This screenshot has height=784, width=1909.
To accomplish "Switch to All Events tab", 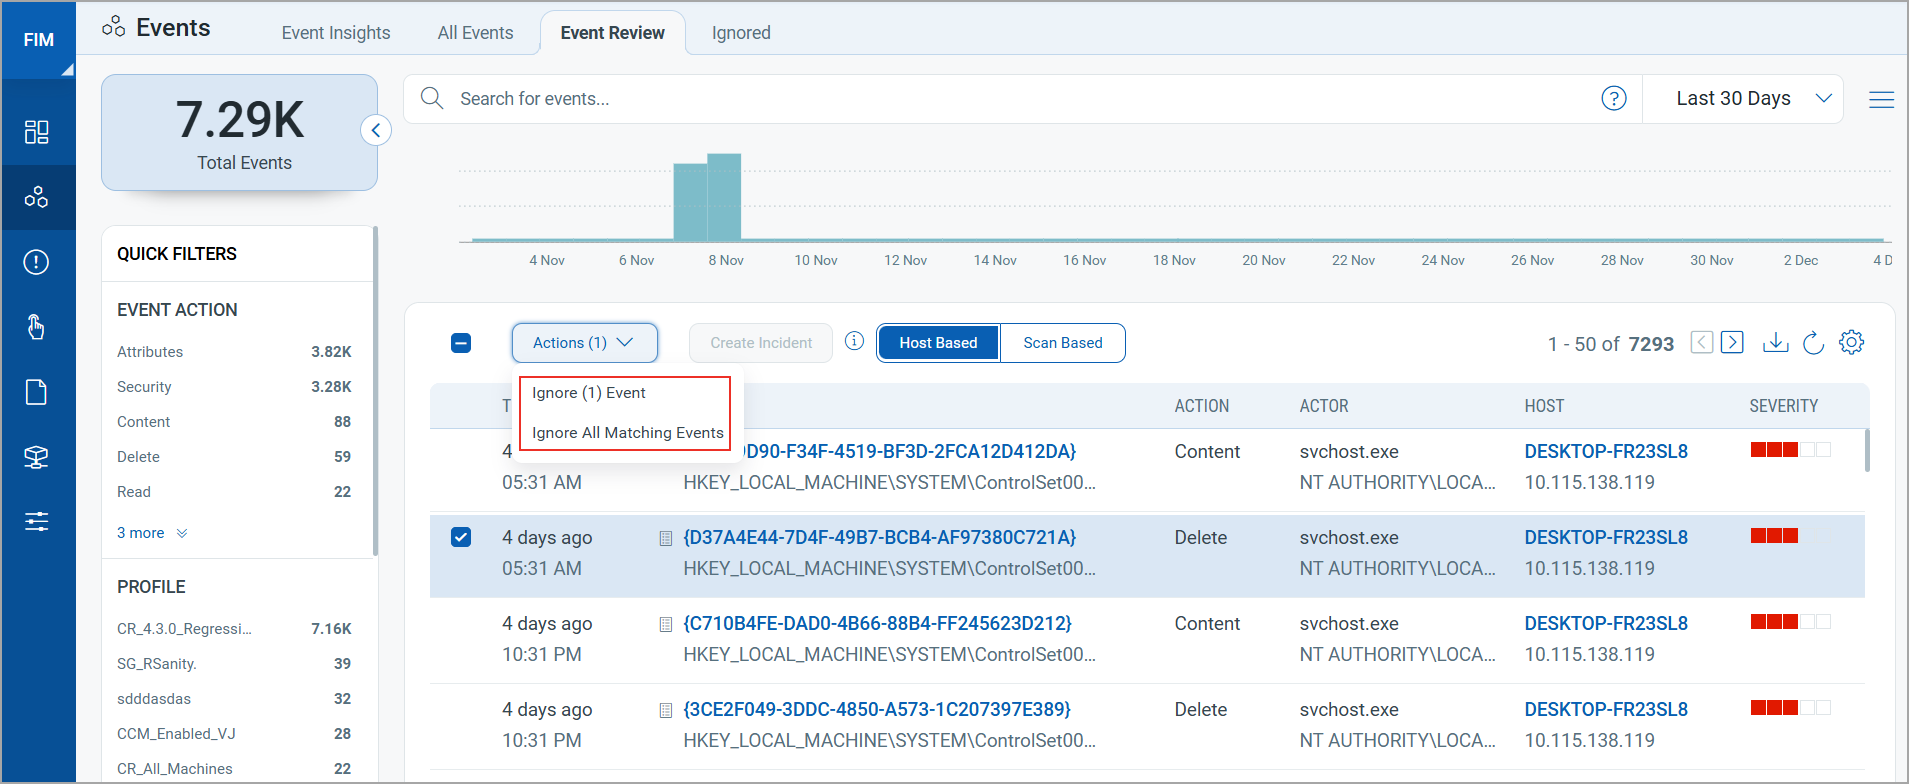I will tap(475, 33).
